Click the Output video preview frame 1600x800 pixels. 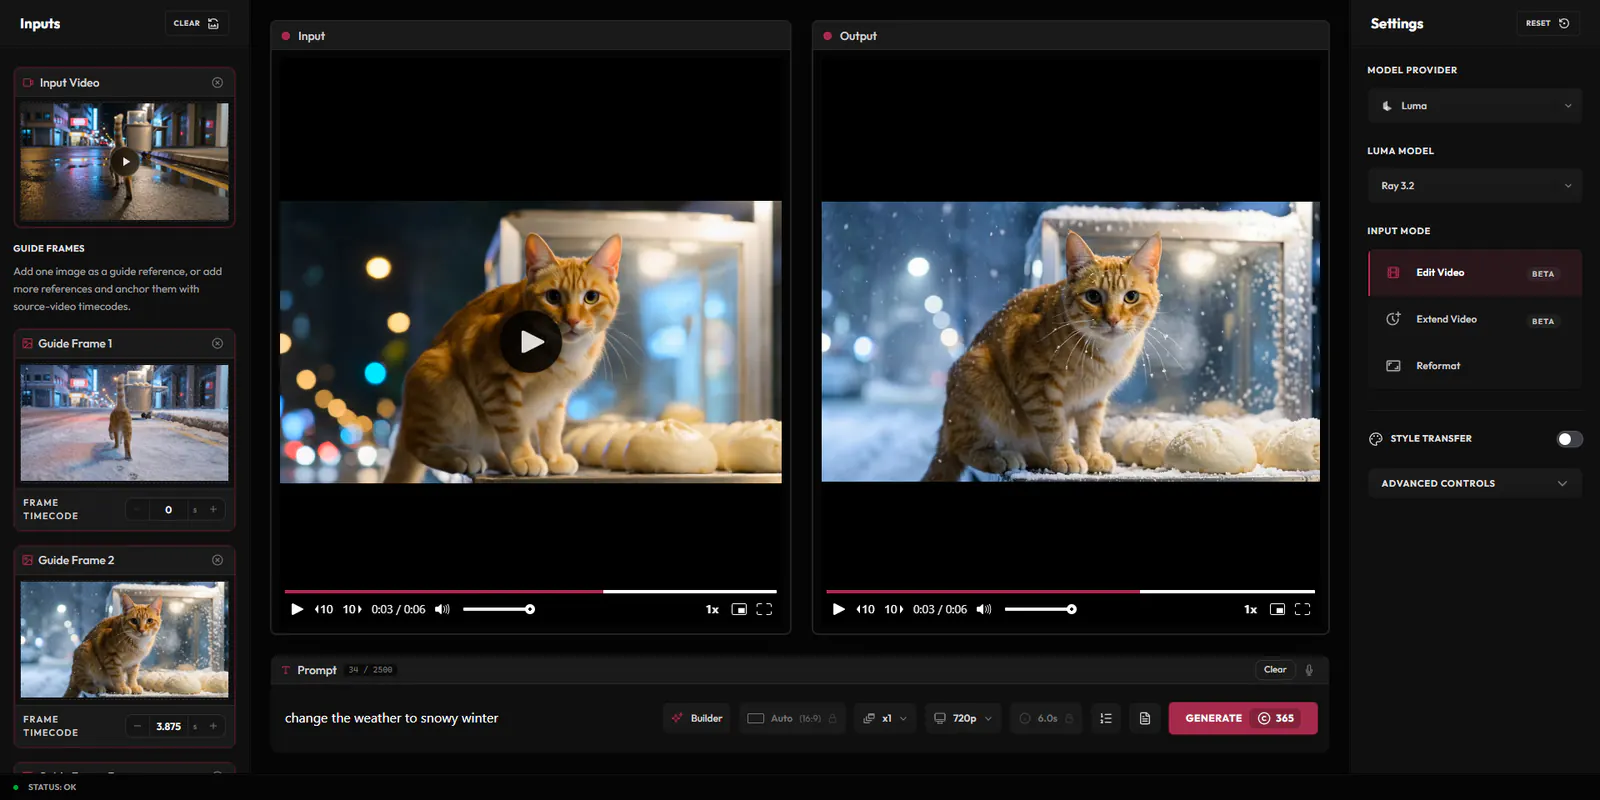(x=1071, y=342)
